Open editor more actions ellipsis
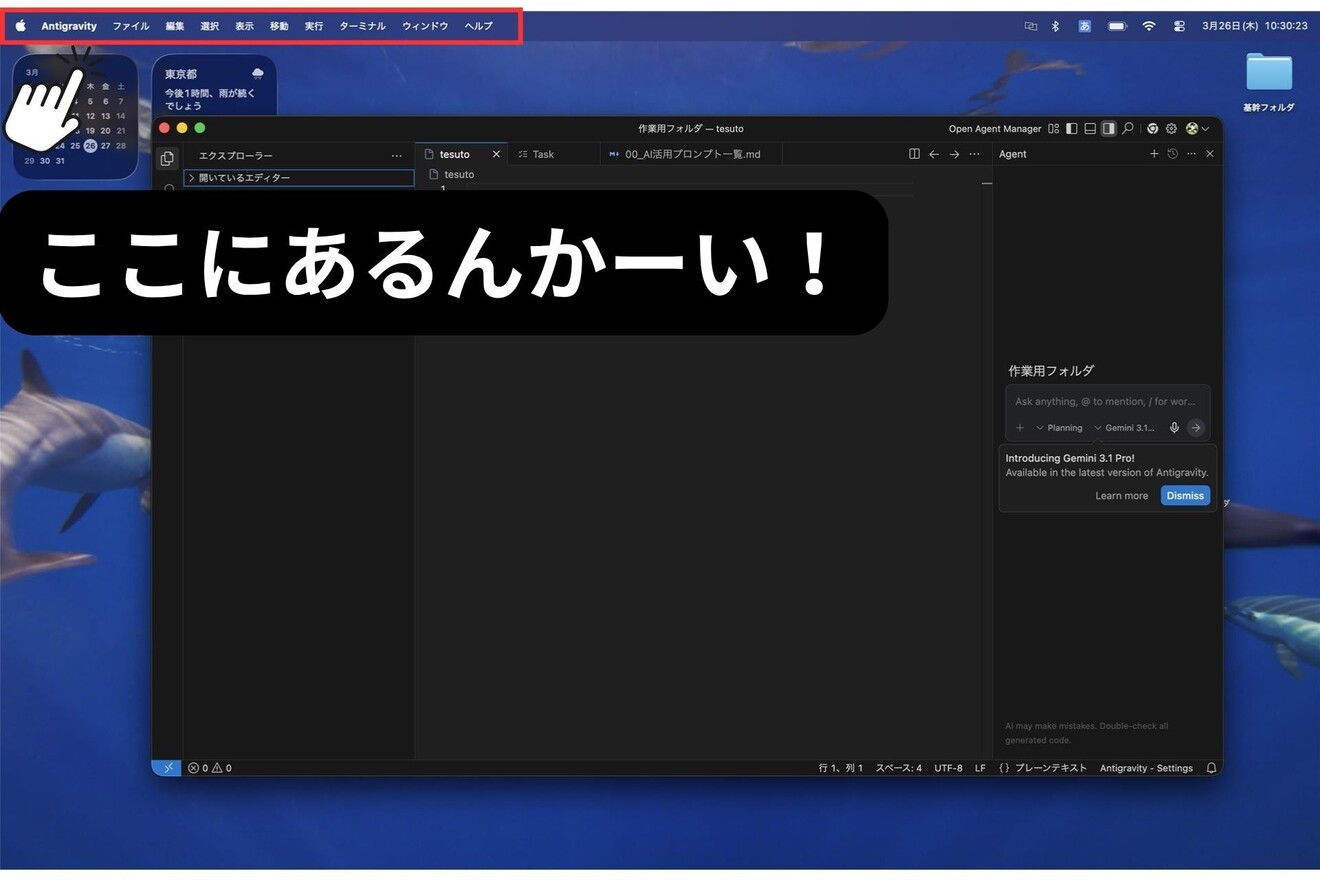 pos(975,154)
